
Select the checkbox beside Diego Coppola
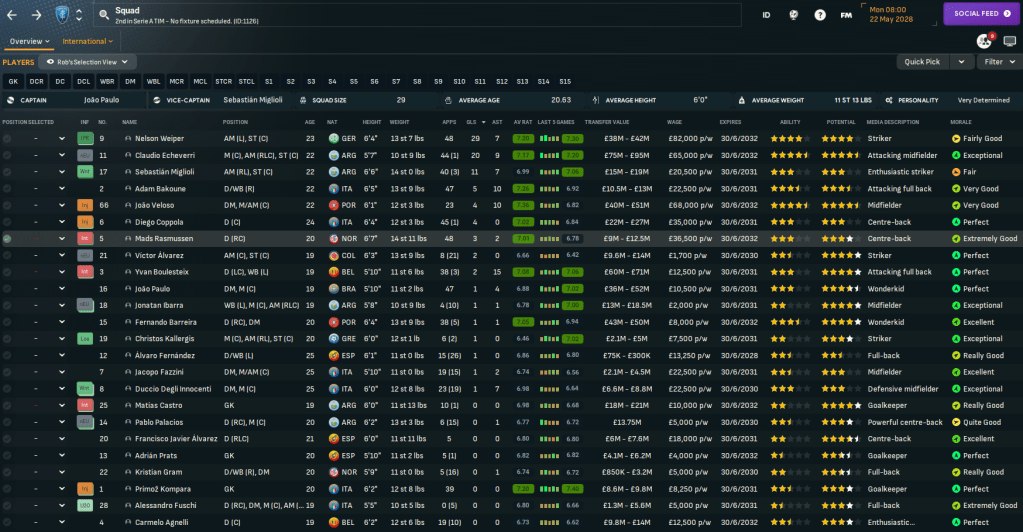point(8,222)
